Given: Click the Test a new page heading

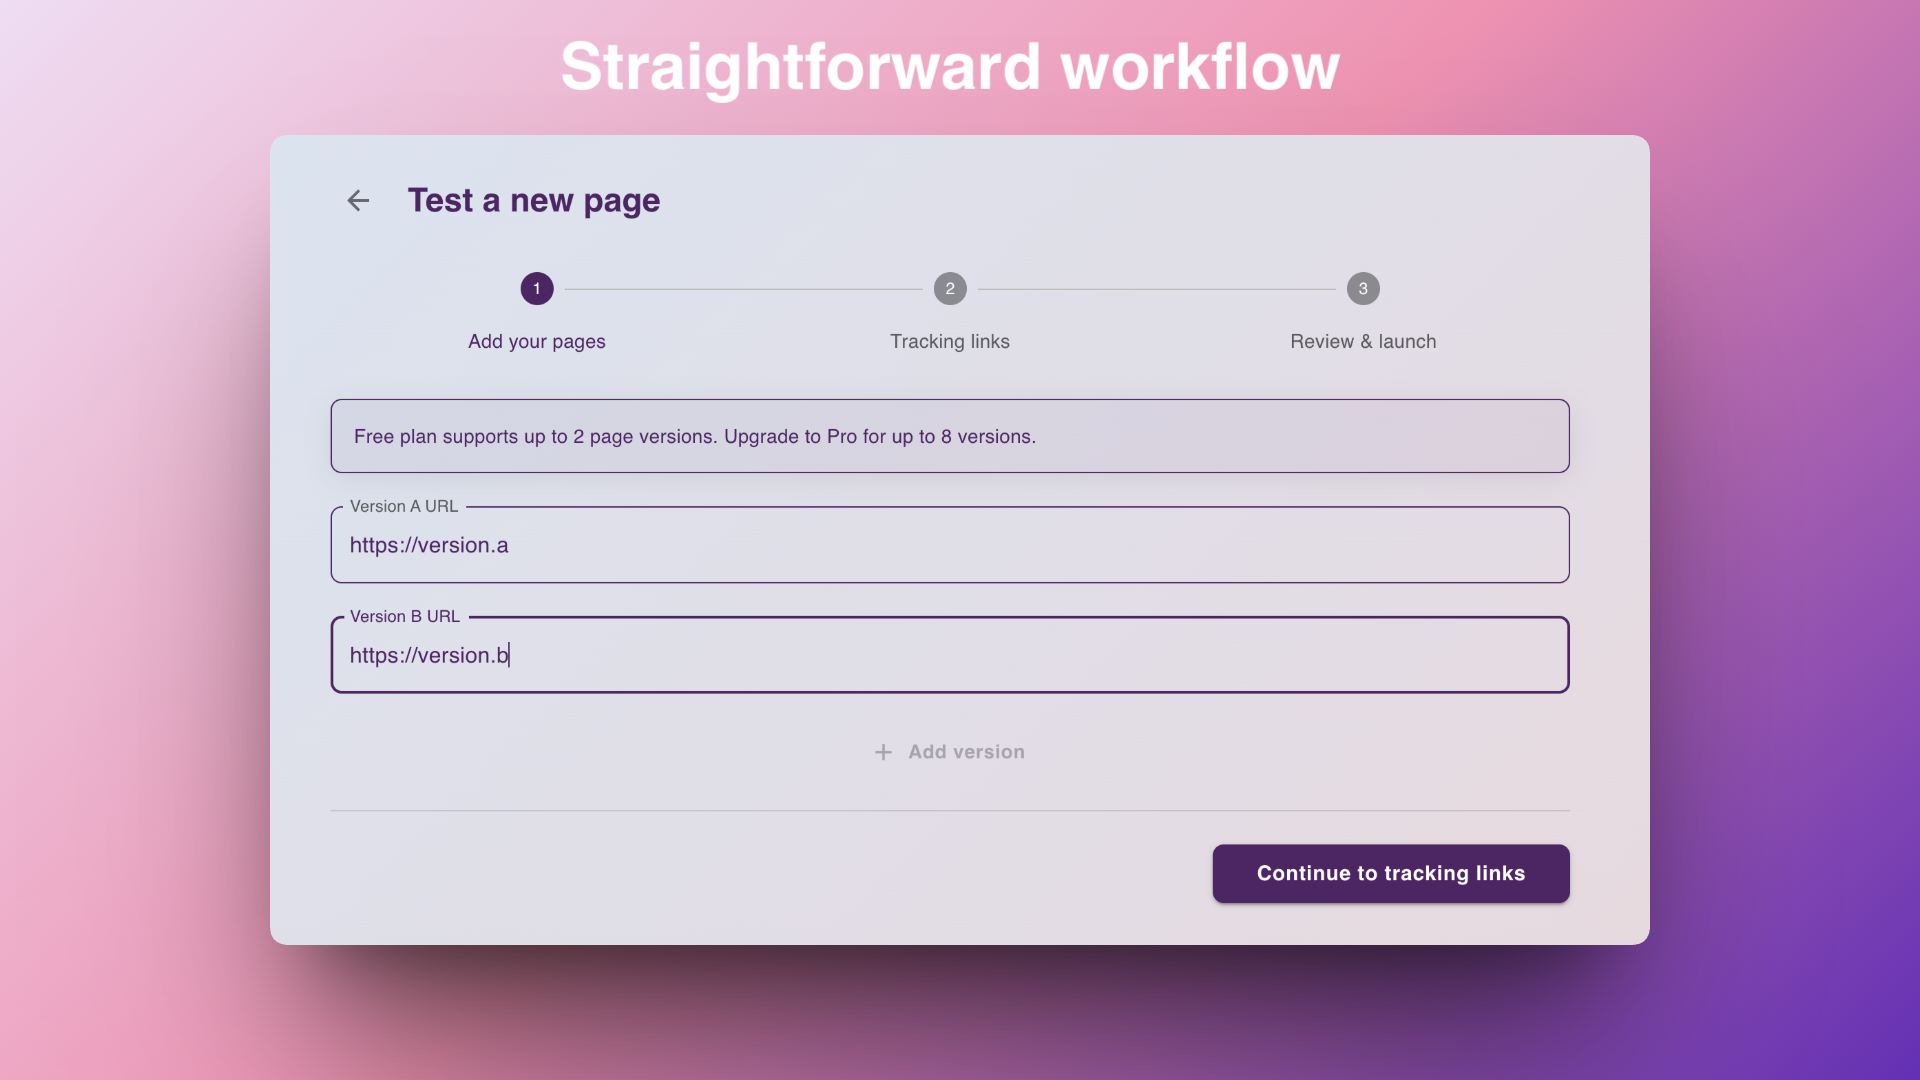Looking at the screenshot, I should coord(534,200).
